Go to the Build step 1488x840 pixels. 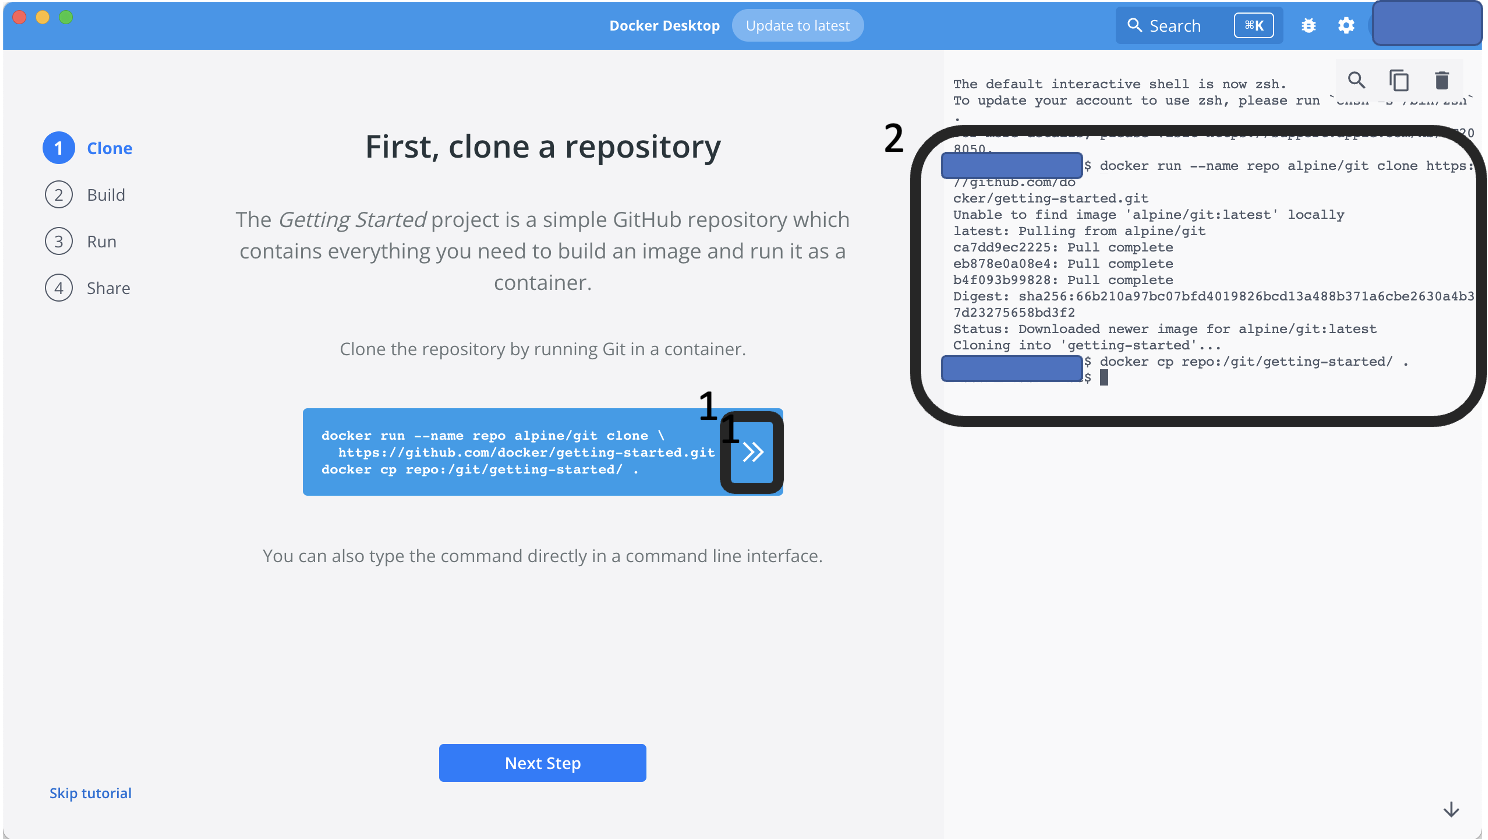[x=85, y=195]
